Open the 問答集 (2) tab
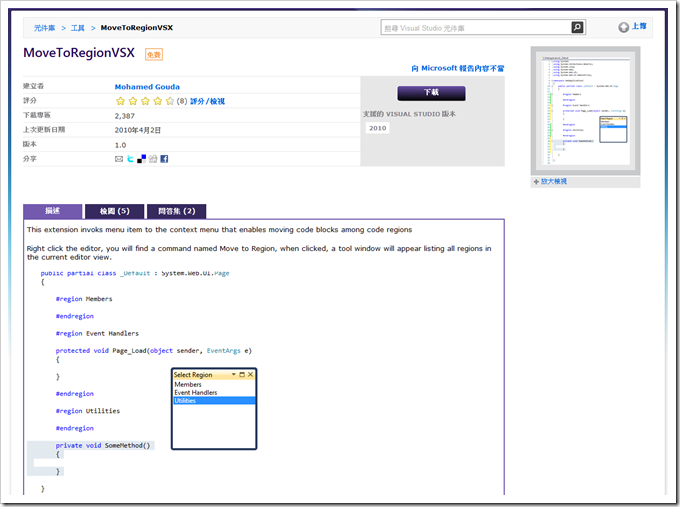680x507 pixels. coord(177,211)
